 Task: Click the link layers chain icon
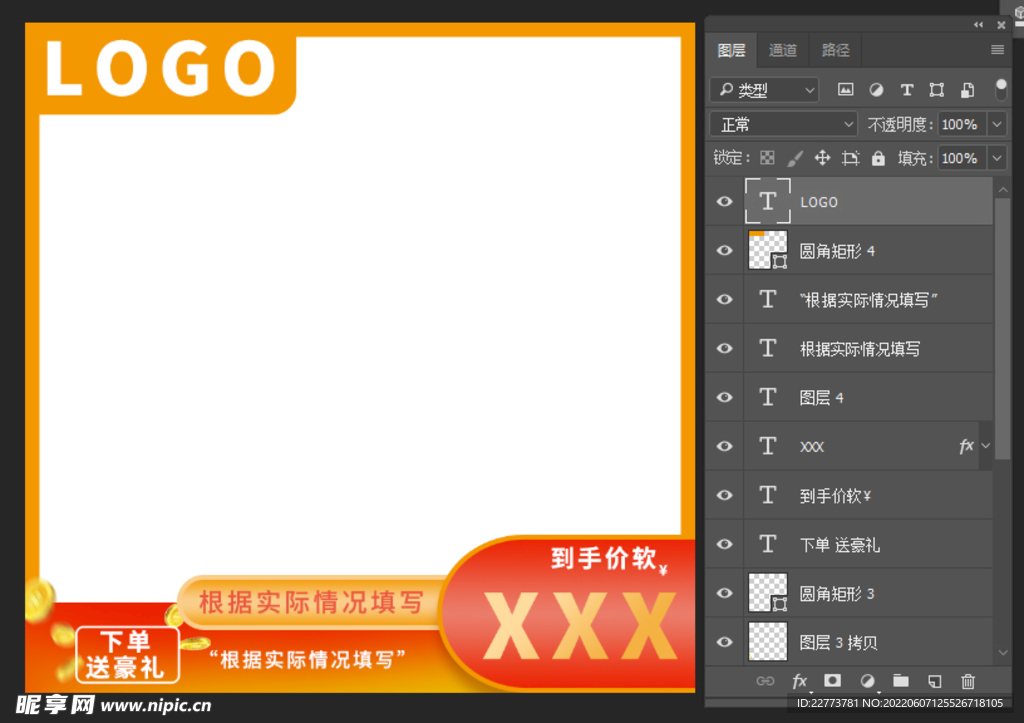(765, 681)
